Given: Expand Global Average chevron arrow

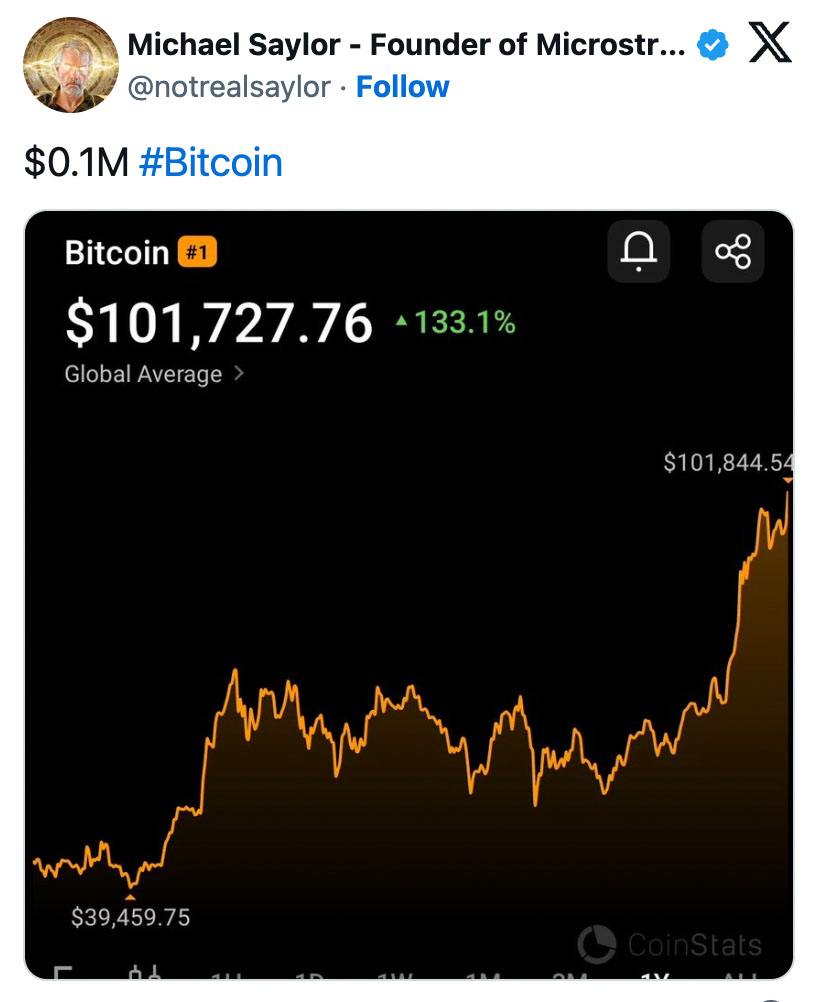Looking at the screenshot, I should tap(238, 373).
